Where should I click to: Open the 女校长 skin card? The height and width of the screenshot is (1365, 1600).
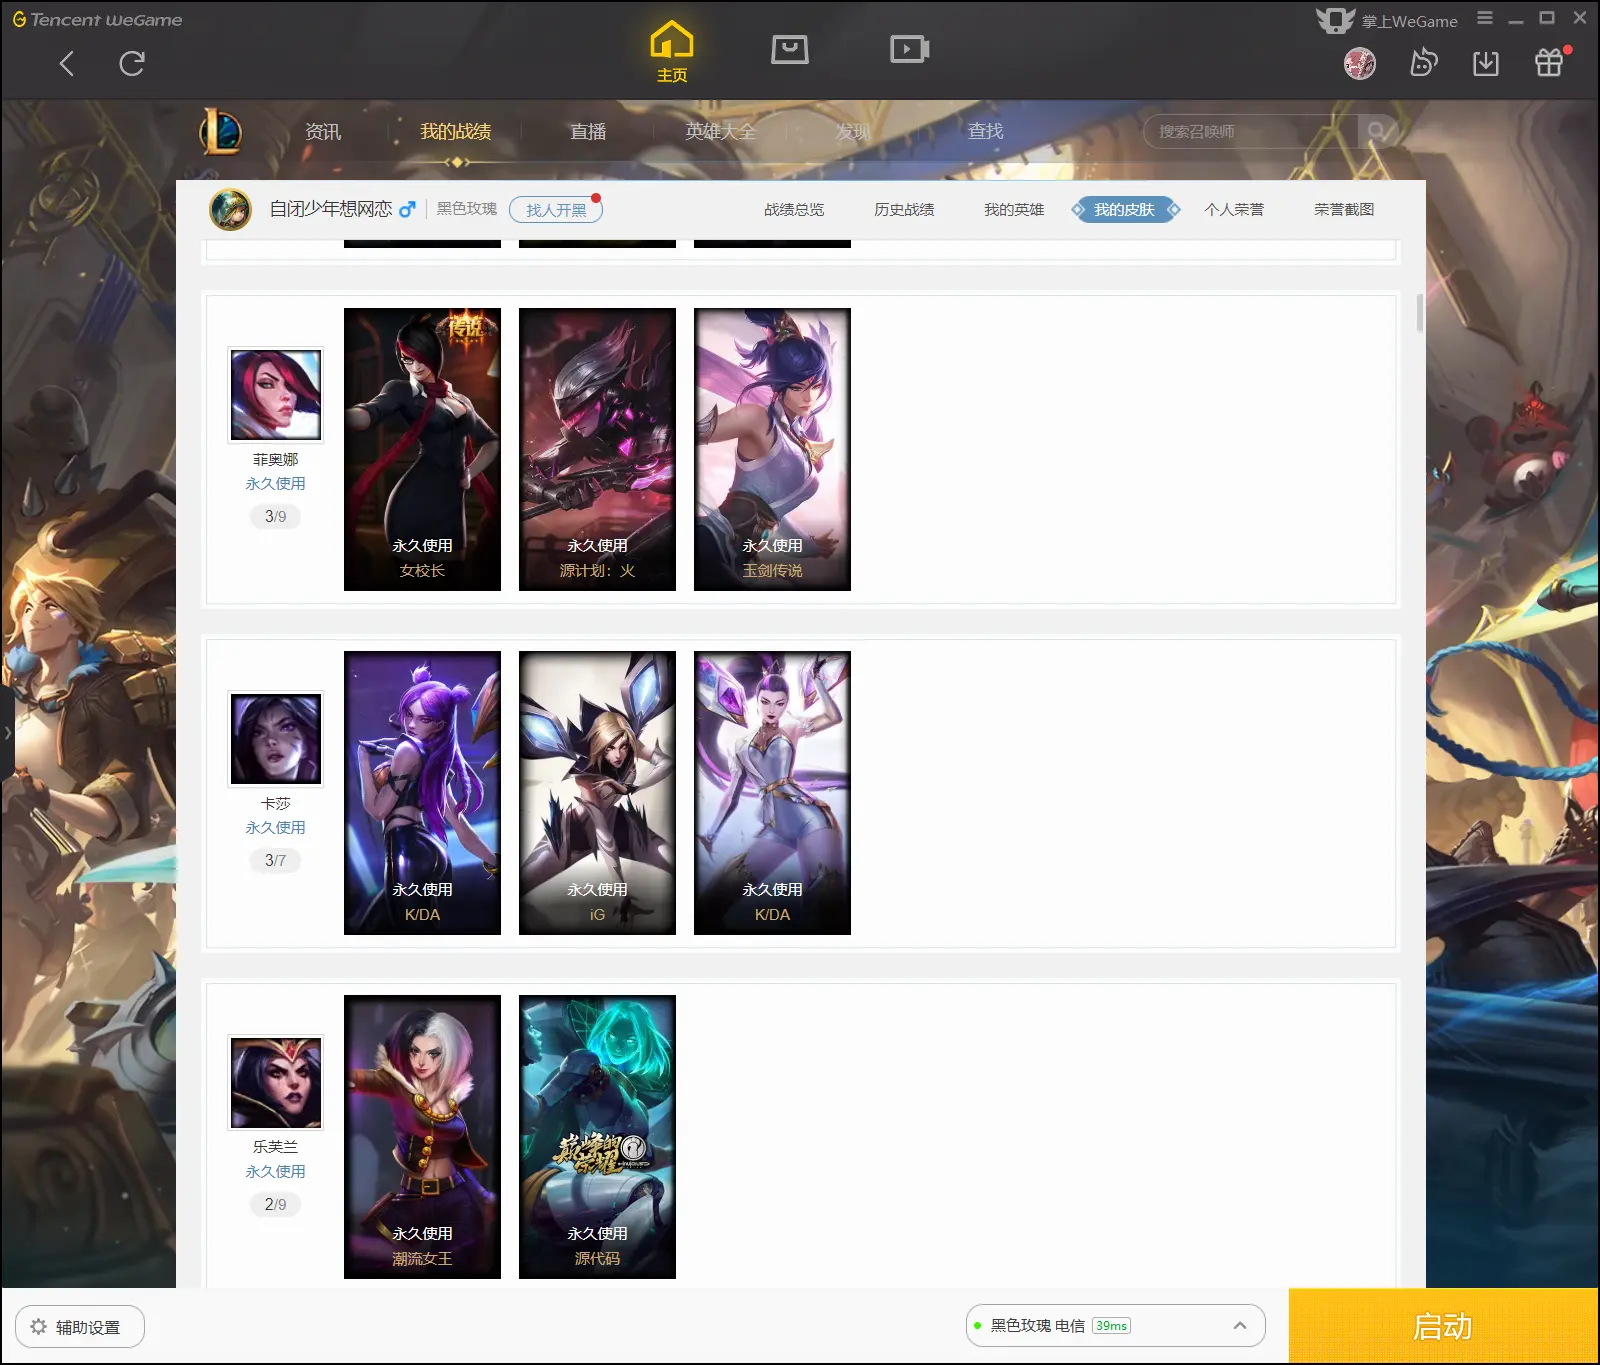[422, 449]
